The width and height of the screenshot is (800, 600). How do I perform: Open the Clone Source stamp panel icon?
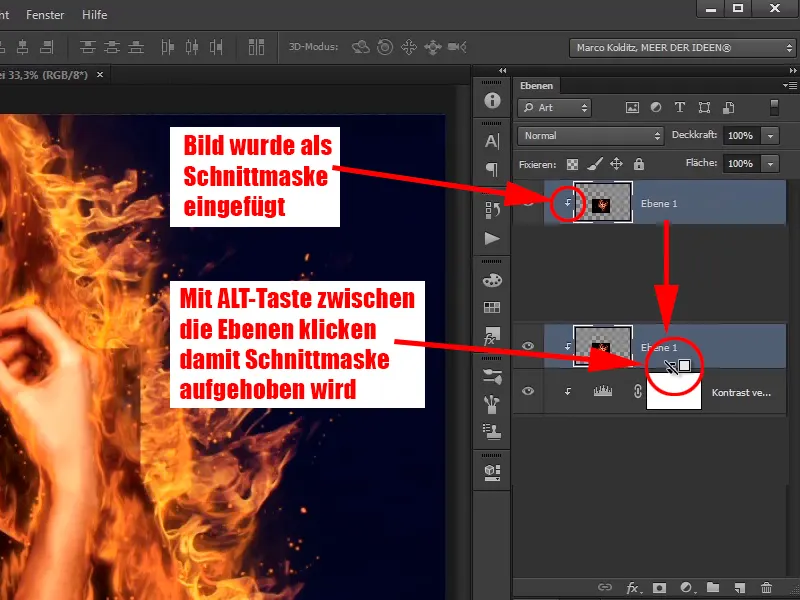[492, 432]
